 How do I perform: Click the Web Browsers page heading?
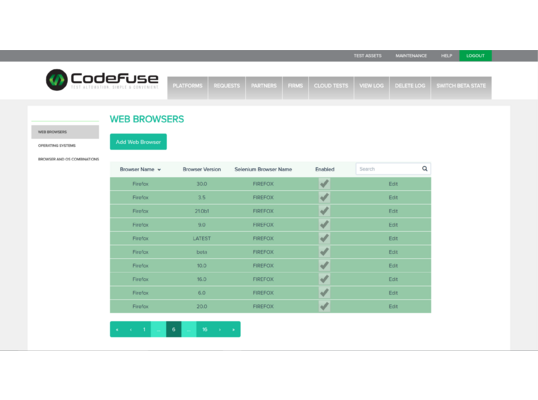coord(147,119)
